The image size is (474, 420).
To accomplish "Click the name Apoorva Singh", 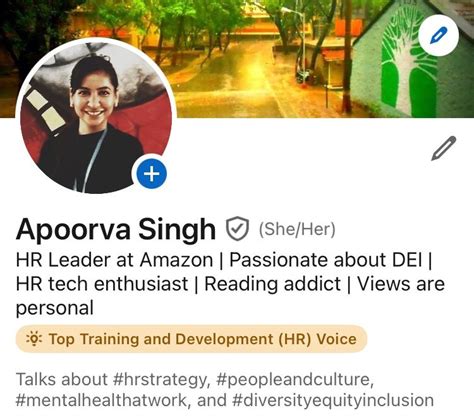I will (x=116, y=229).
